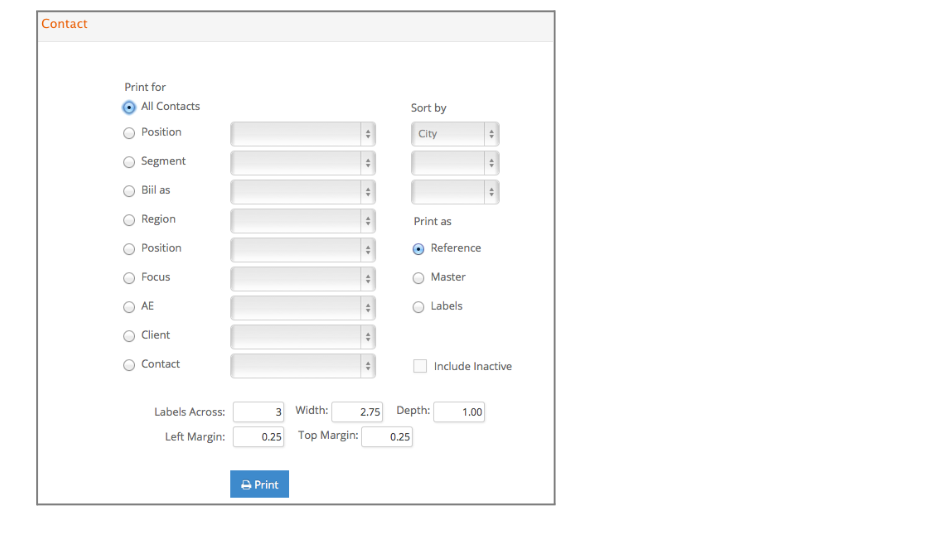This screenshot has height=541, width=944.
Task: Open the Segment dropdown list
Action: [x=303, y=162]
